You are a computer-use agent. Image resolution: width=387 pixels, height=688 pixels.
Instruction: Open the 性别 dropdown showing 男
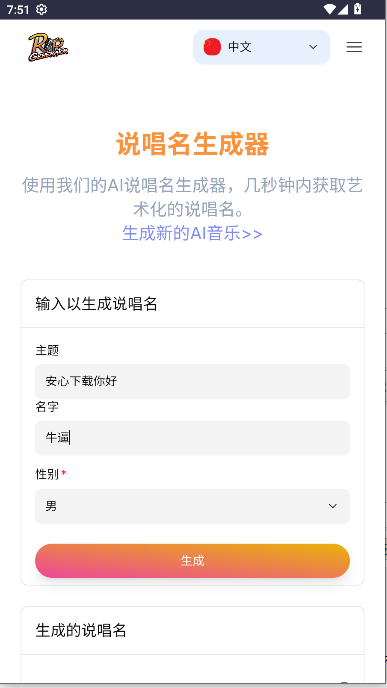click(x=192, y=506)
